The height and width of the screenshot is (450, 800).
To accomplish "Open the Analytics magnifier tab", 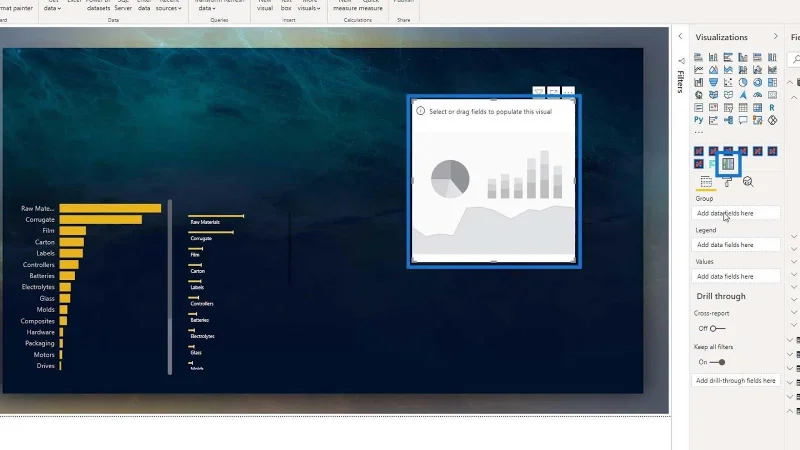I will [x=748, y=182].
